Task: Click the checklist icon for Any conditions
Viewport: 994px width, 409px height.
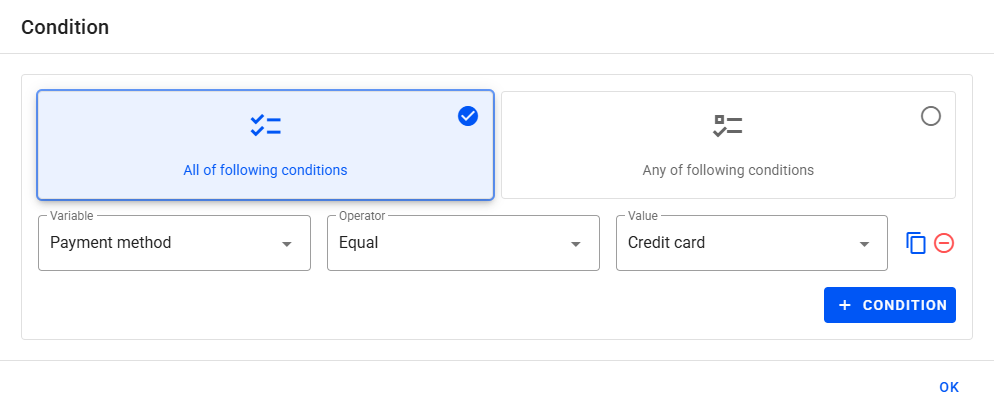Action: click(728, 126)
